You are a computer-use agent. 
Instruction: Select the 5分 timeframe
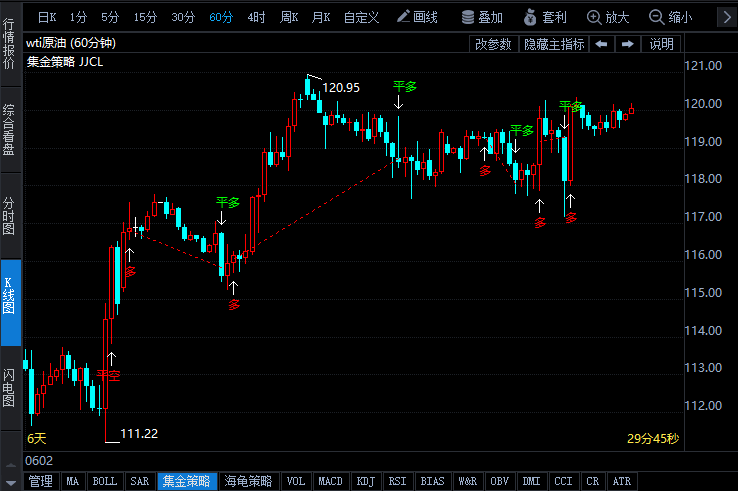point(110,17)
